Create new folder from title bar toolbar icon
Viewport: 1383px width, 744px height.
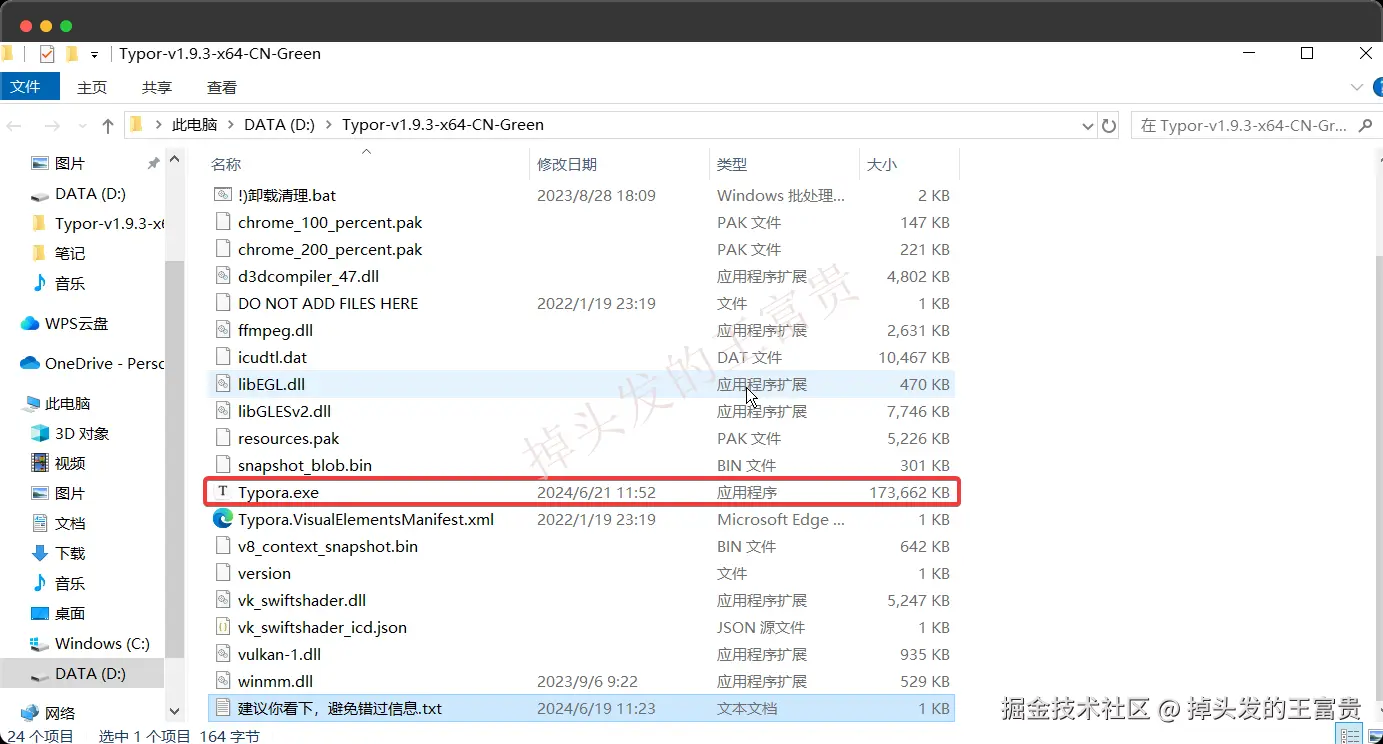coord(71,54)
